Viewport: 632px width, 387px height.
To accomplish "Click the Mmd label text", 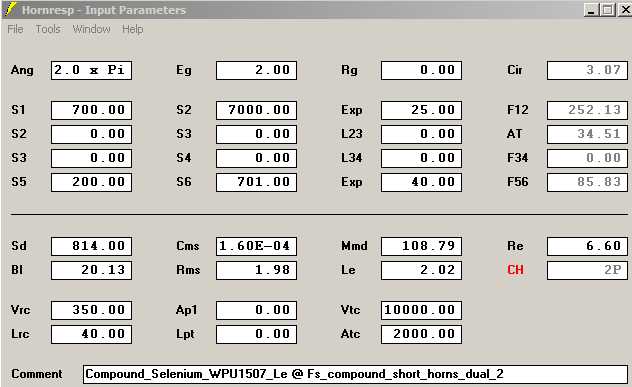I will tap(354, 246).
